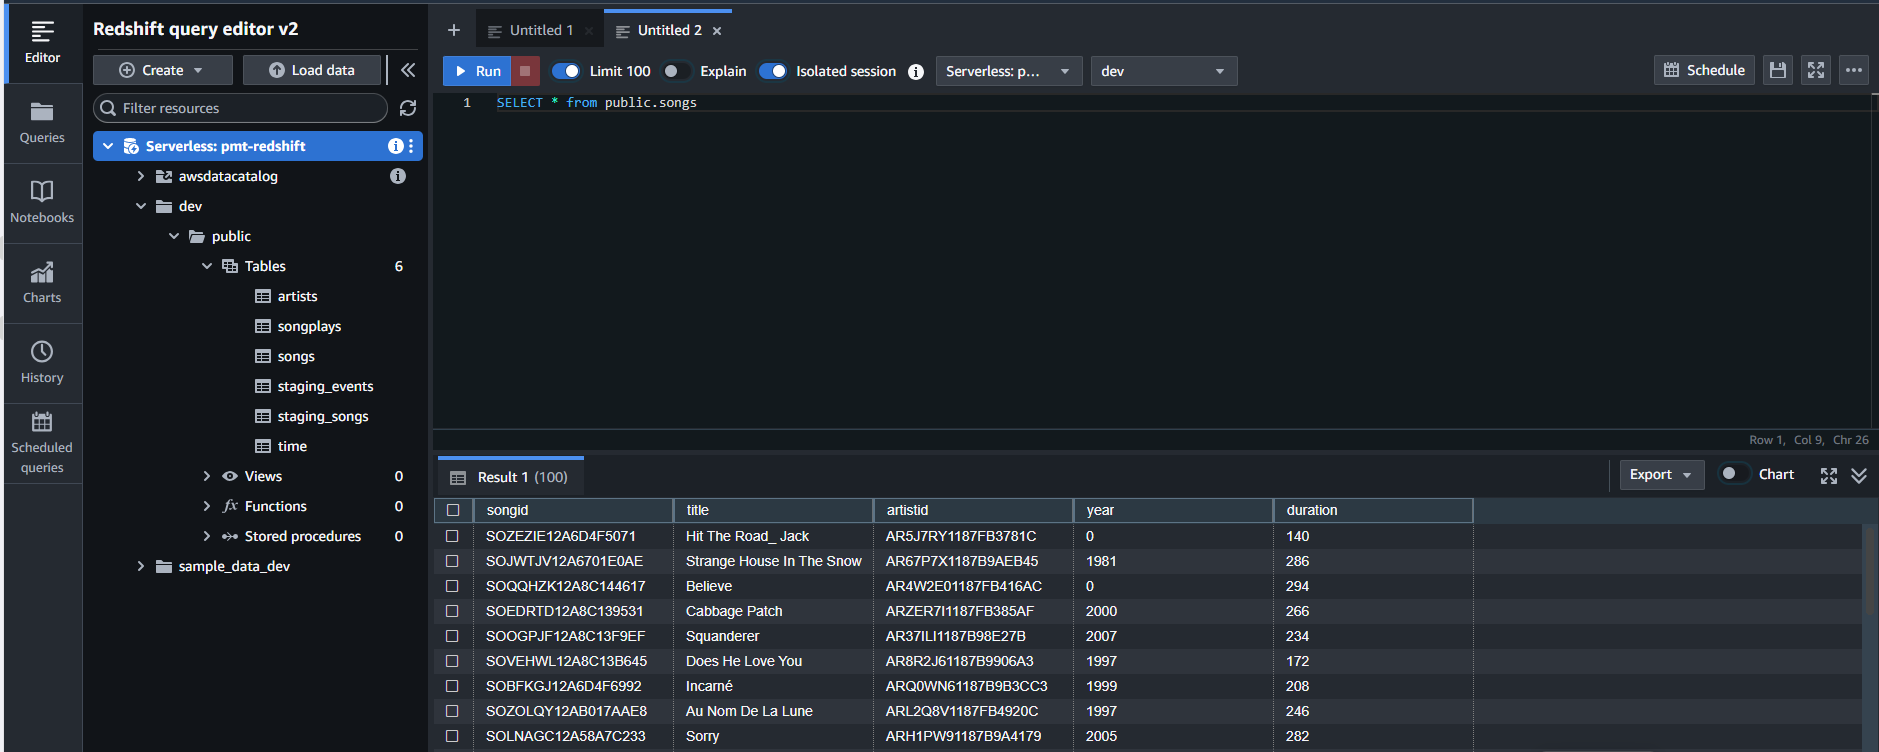This screenshot has height=752, width=1879.
Task: Toggle the Explain switch
Action: click(677, 71)
